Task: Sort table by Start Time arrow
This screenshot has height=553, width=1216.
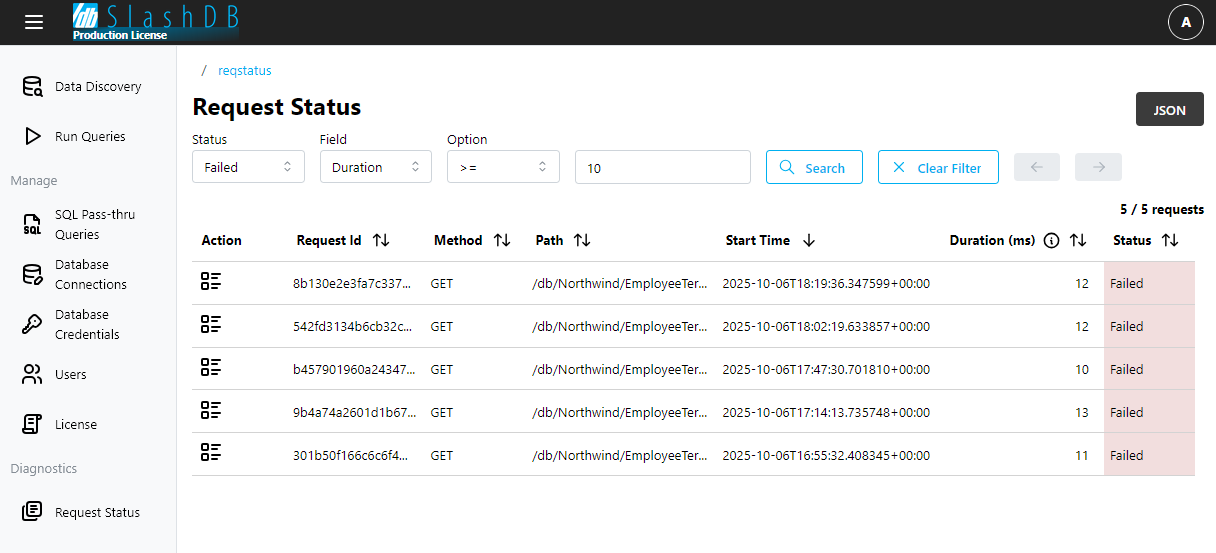Action: click(x=809, y=240)
